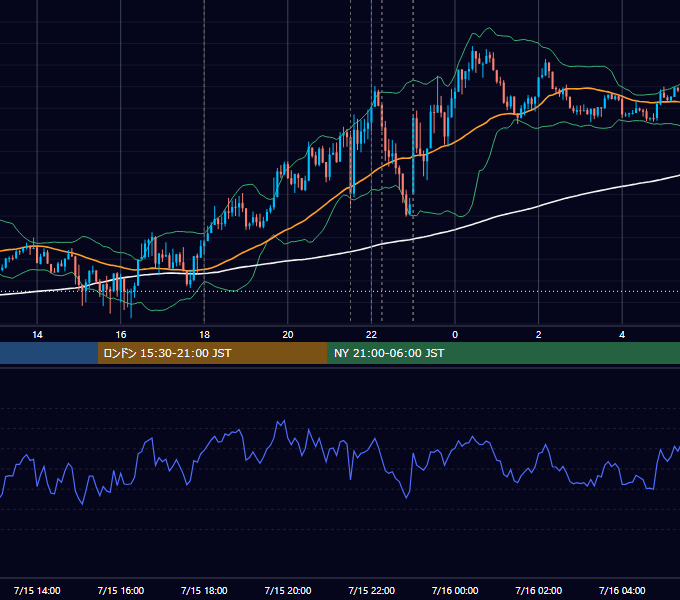Click the blue session bar before ロンドン
The image size is (680, 600).
pos(49,353)
